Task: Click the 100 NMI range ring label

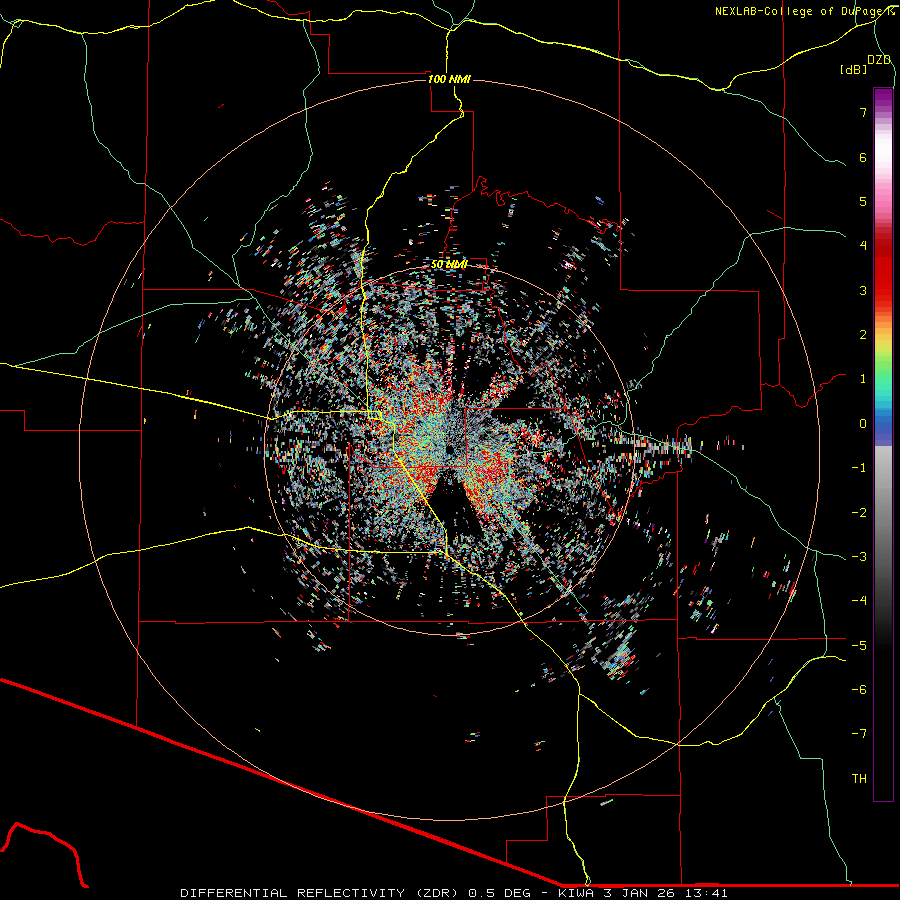Action: click(x=449, y=79)
